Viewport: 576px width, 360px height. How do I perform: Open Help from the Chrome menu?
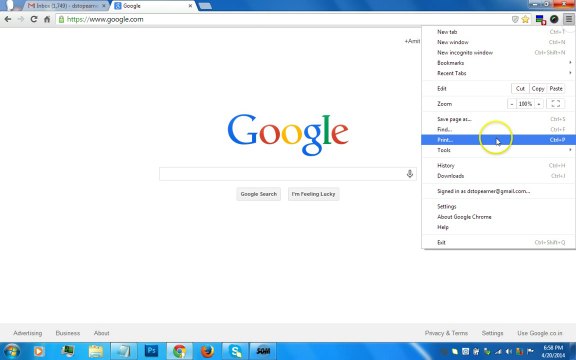pyautogui.click(x=498, y=227)
